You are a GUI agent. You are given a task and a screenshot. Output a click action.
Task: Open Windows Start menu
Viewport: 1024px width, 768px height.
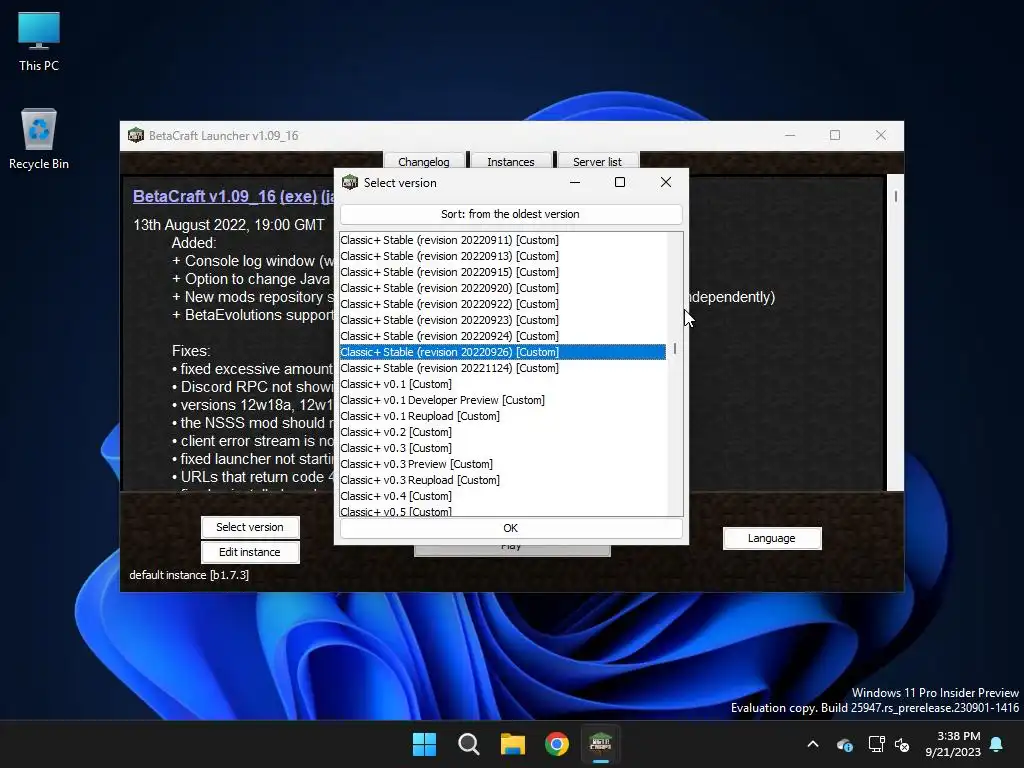point(424,744)
